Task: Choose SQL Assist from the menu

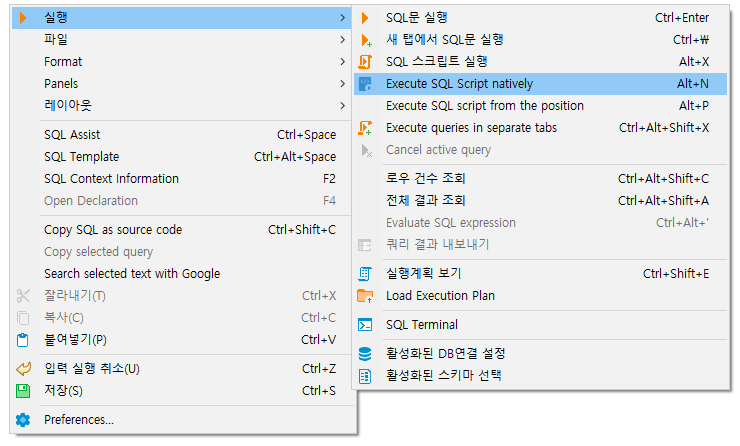Action: [x=181, y=135]
